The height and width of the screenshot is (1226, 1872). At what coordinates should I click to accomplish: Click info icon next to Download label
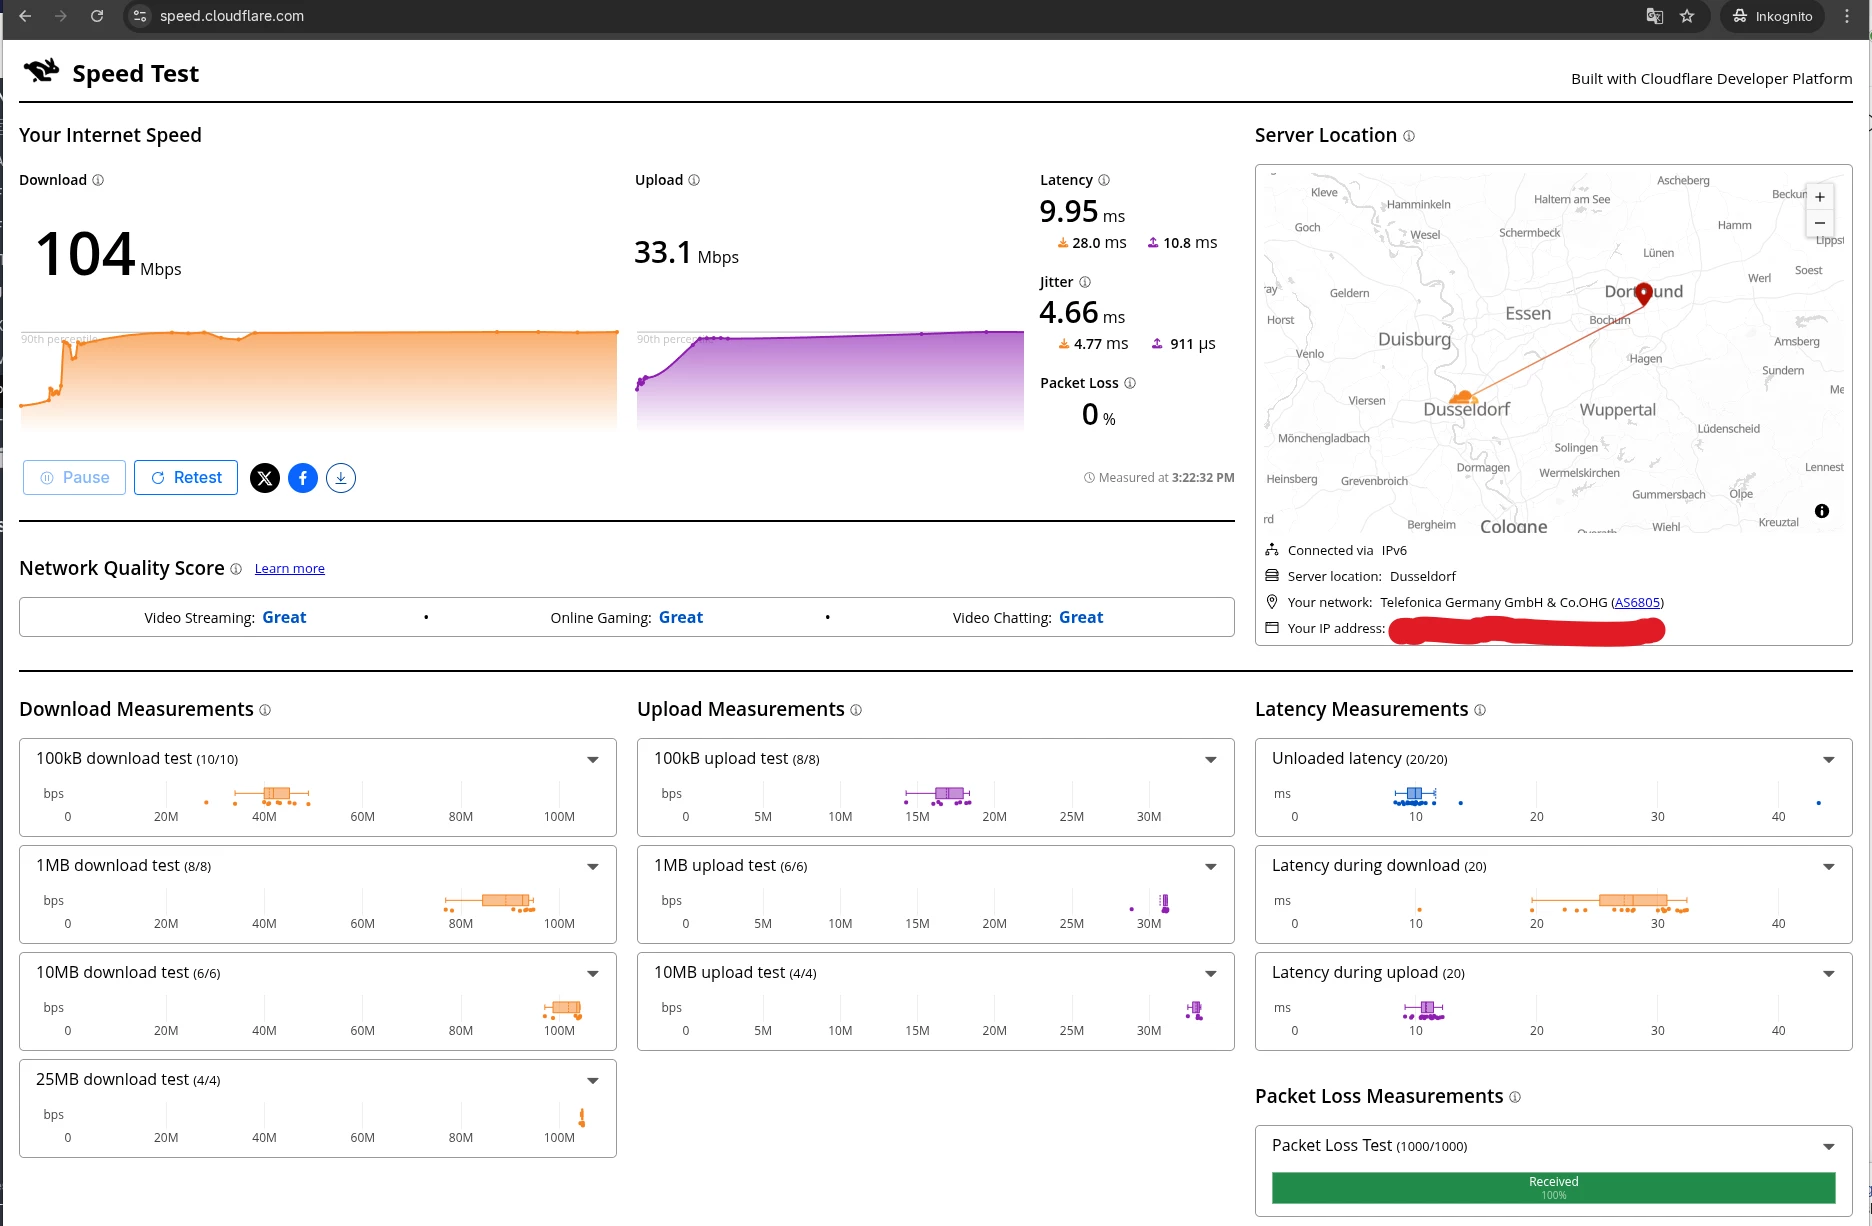[98, 180]
